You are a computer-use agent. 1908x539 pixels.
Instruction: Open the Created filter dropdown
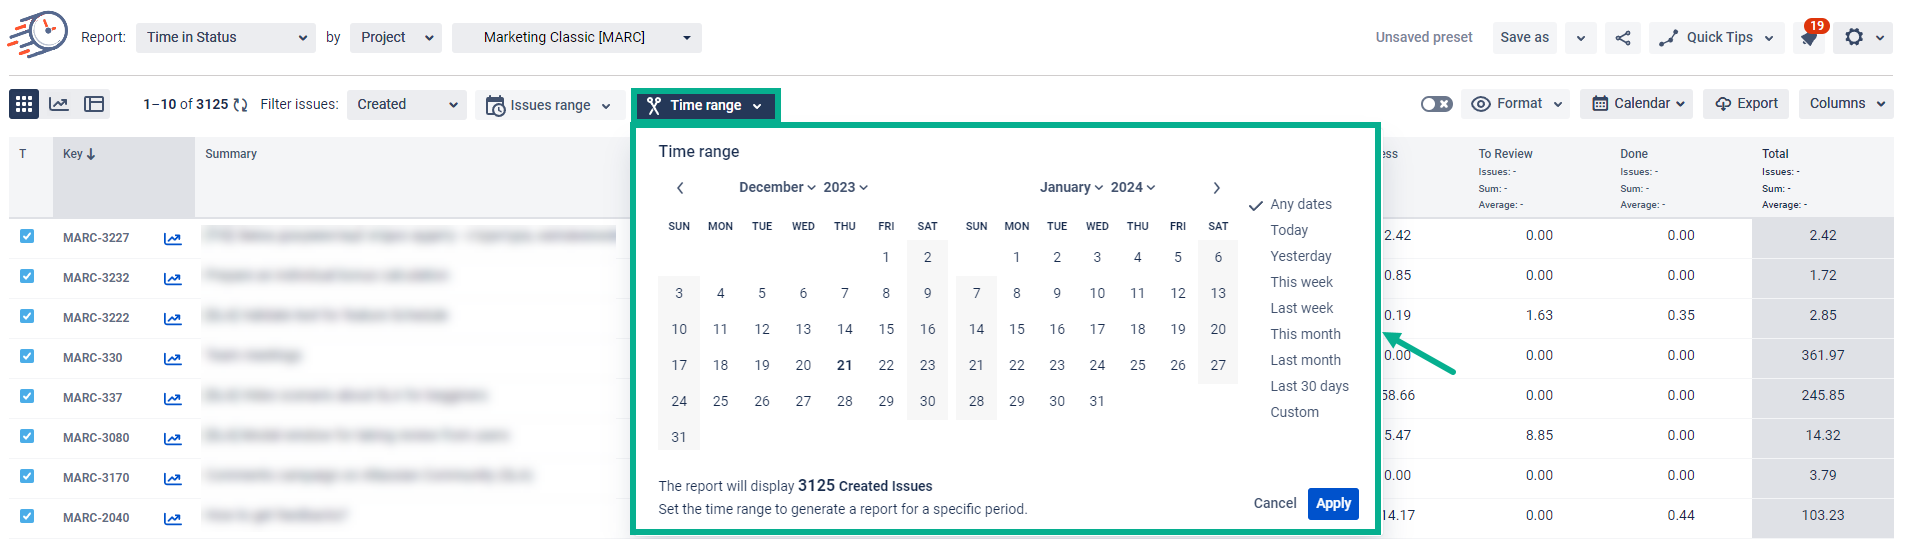[x=407, y=105]
